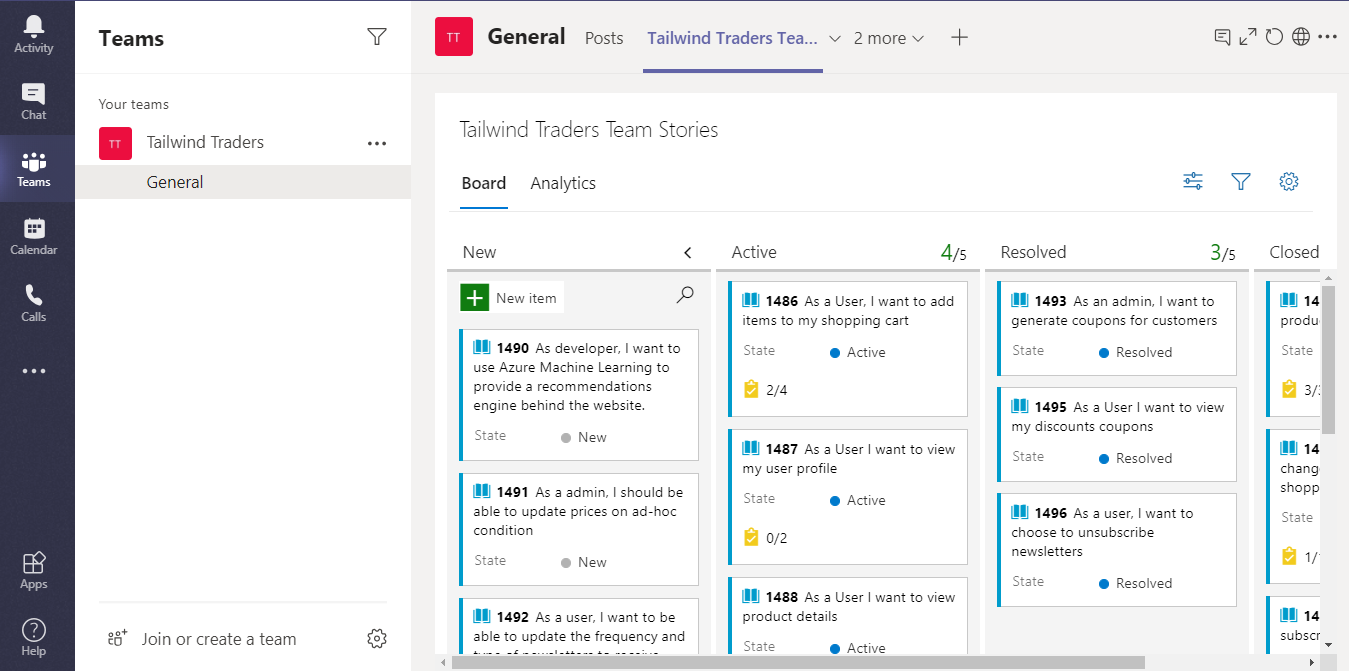Open story 1491 about updating prices
1349x671 pixels.
tap(578, 511)
